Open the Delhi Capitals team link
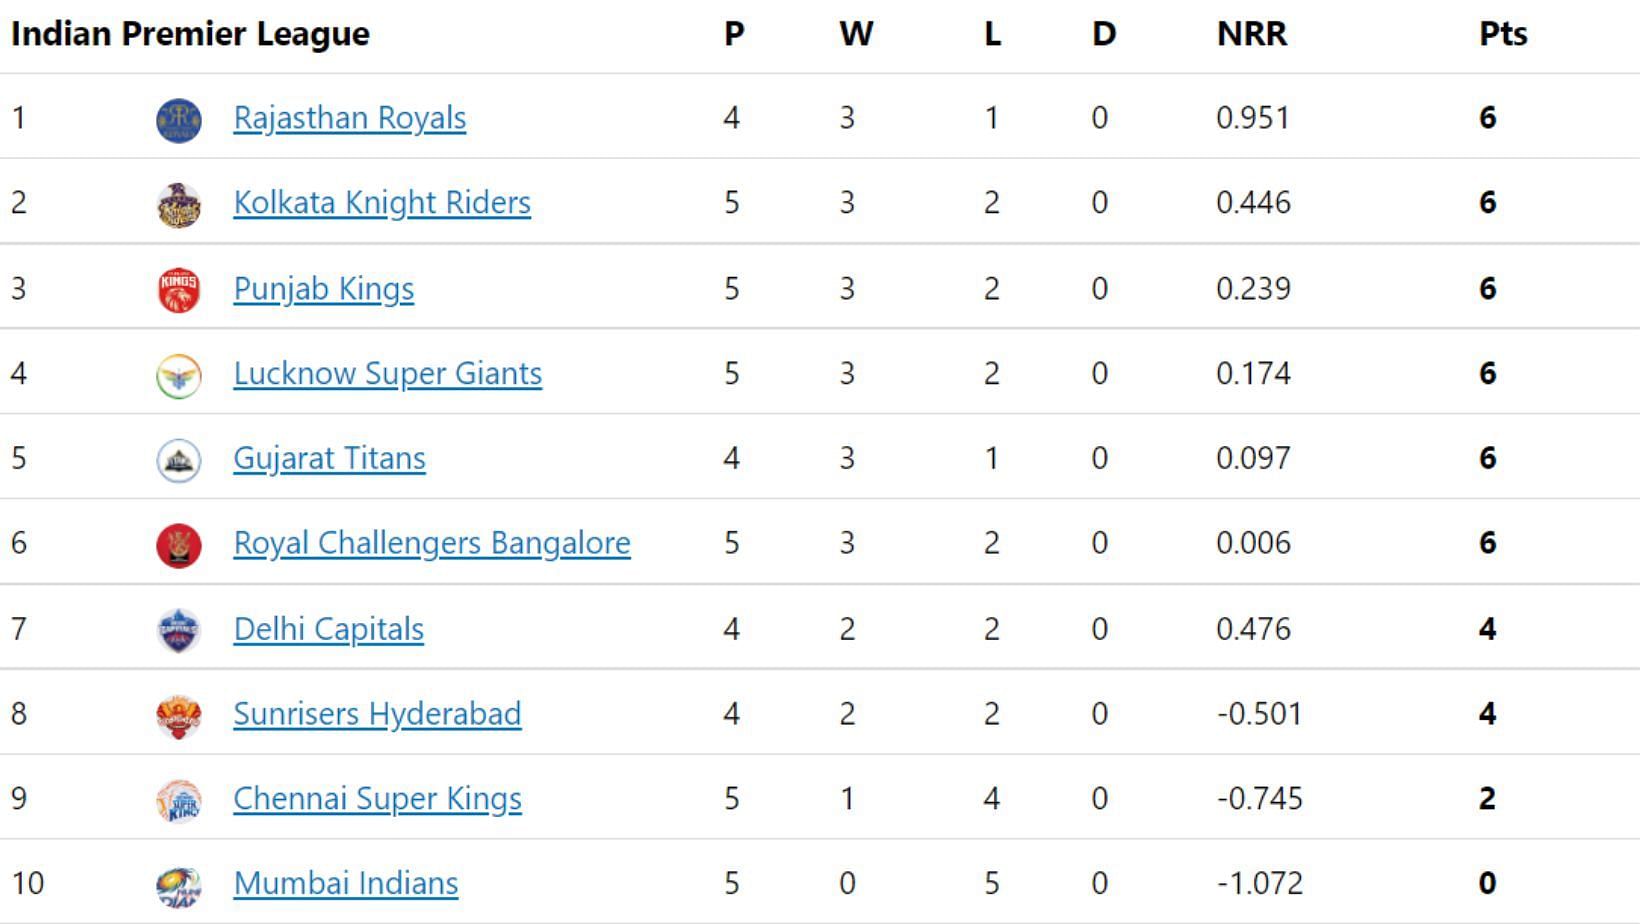The height and width of the screenshot is (924, 1640). point(329,629)
